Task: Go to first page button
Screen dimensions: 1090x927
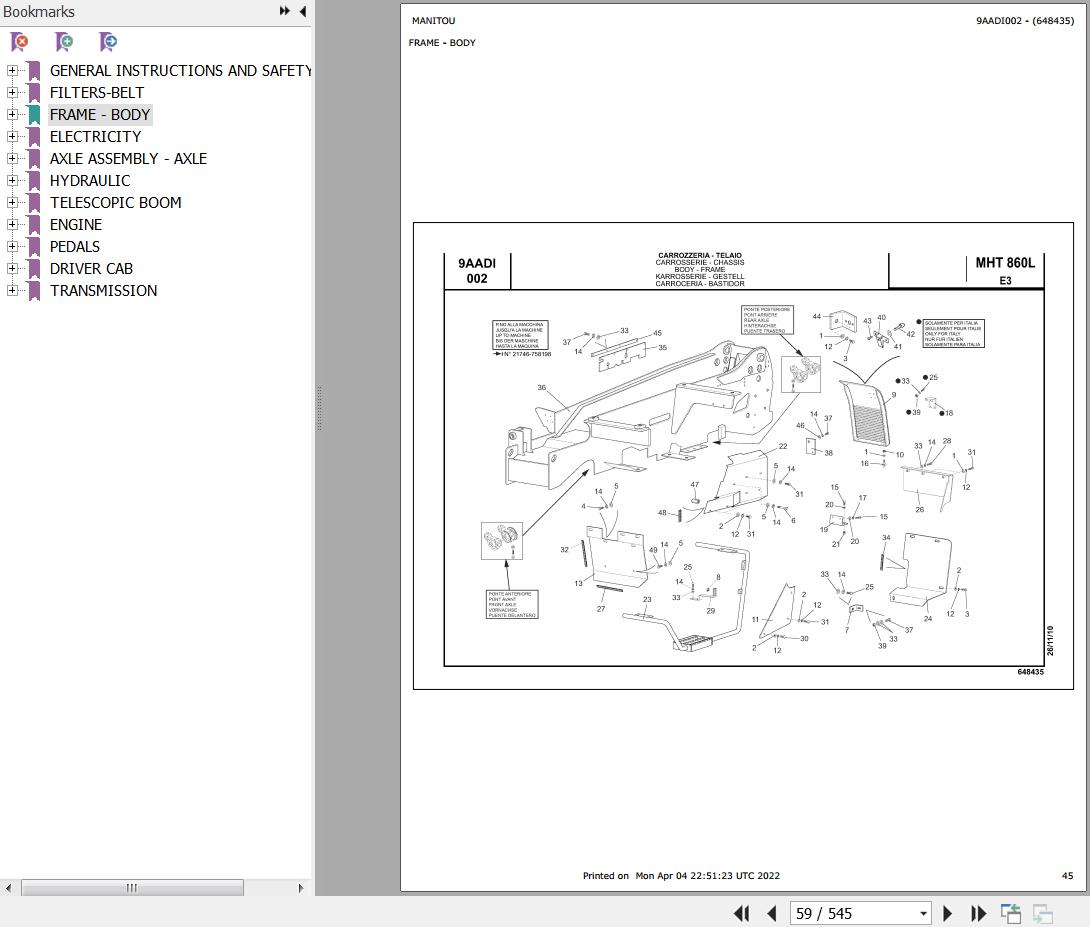Action: [x=742, y=913]
